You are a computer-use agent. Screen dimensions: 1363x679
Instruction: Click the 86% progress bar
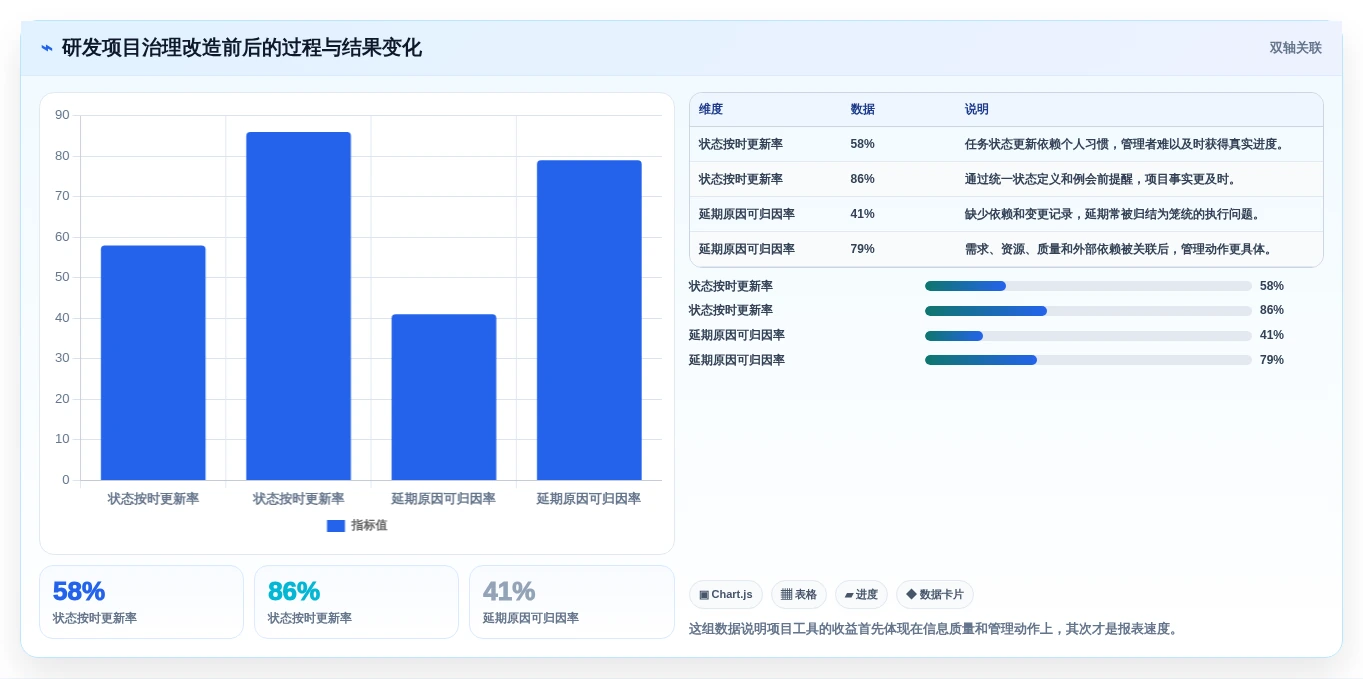[x=1088, y=311]
